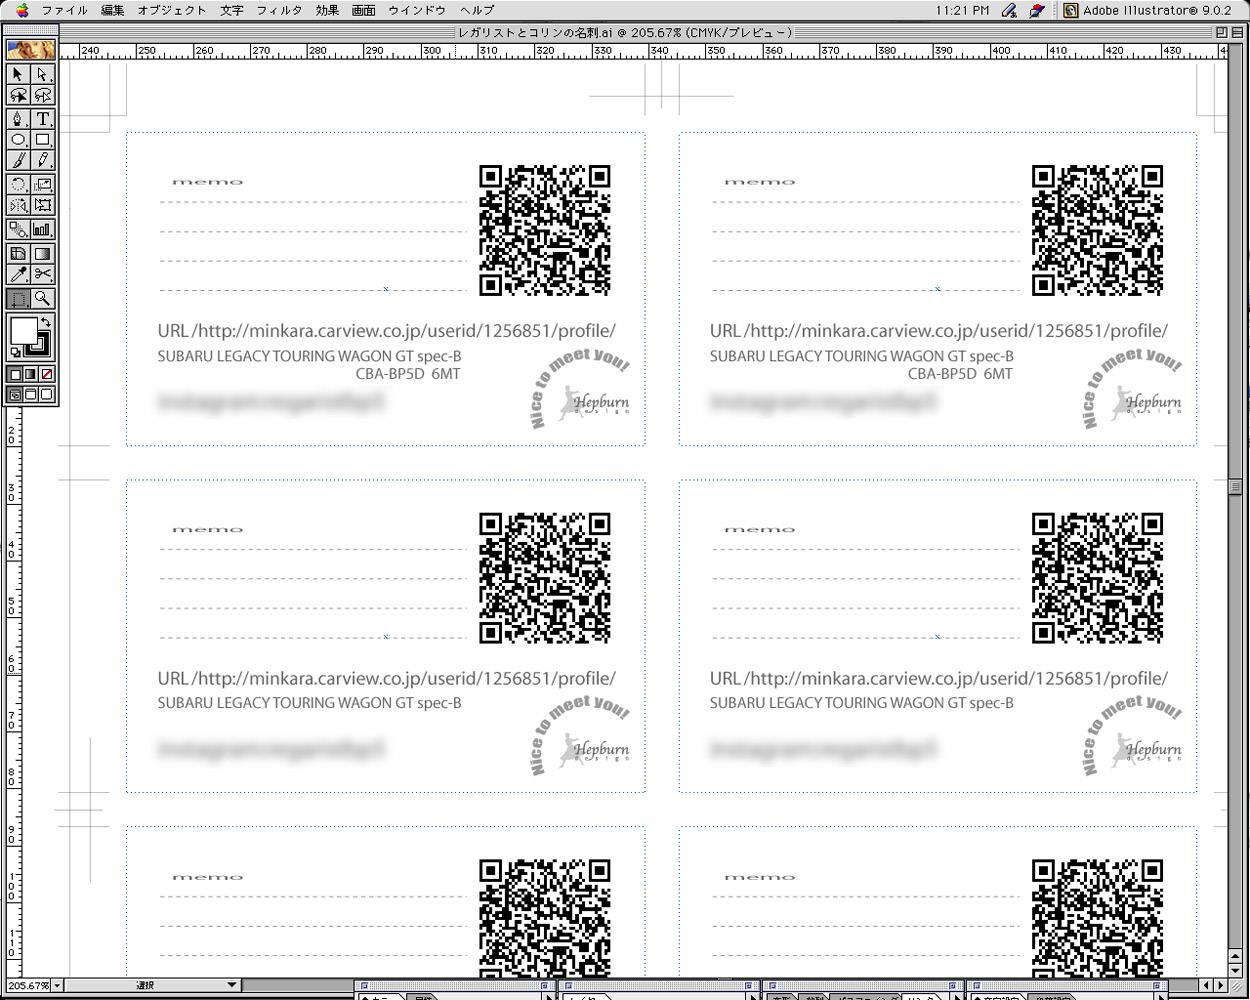The height and width of the screenshot is (1000, 1250).
Task: Switch to Full Screen with Menu Bar
Action: [30, 395]
